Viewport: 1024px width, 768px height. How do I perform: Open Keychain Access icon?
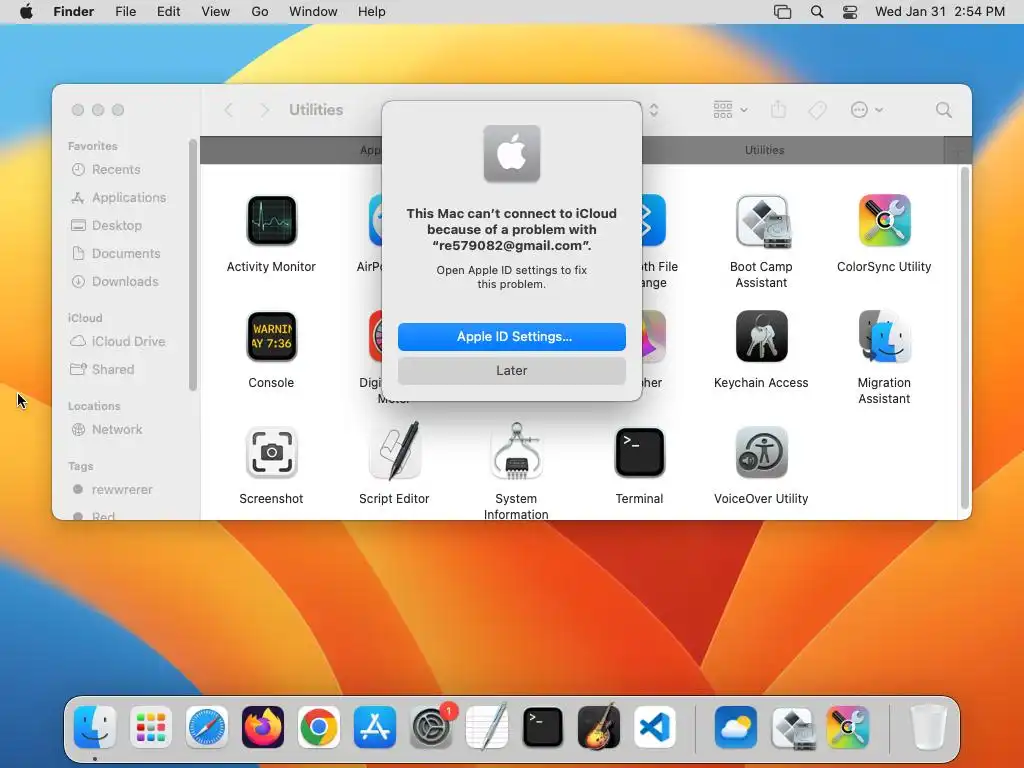point(761,336)
